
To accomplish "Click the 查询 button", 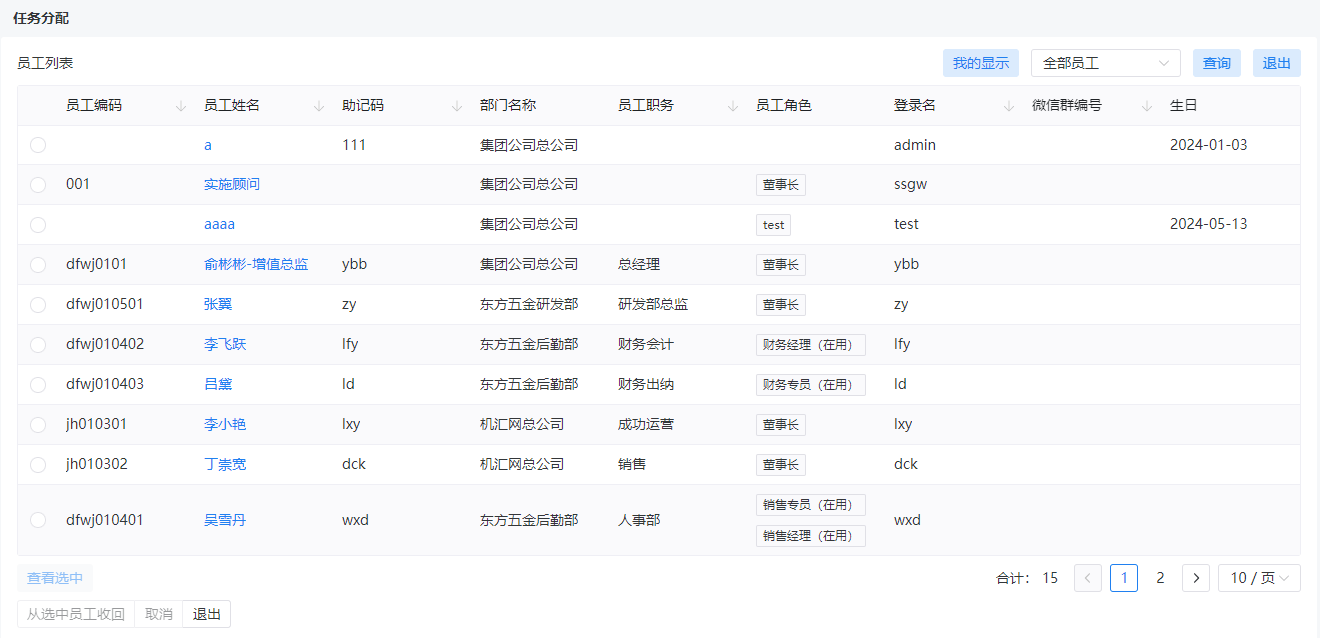I will point(1217,63).
